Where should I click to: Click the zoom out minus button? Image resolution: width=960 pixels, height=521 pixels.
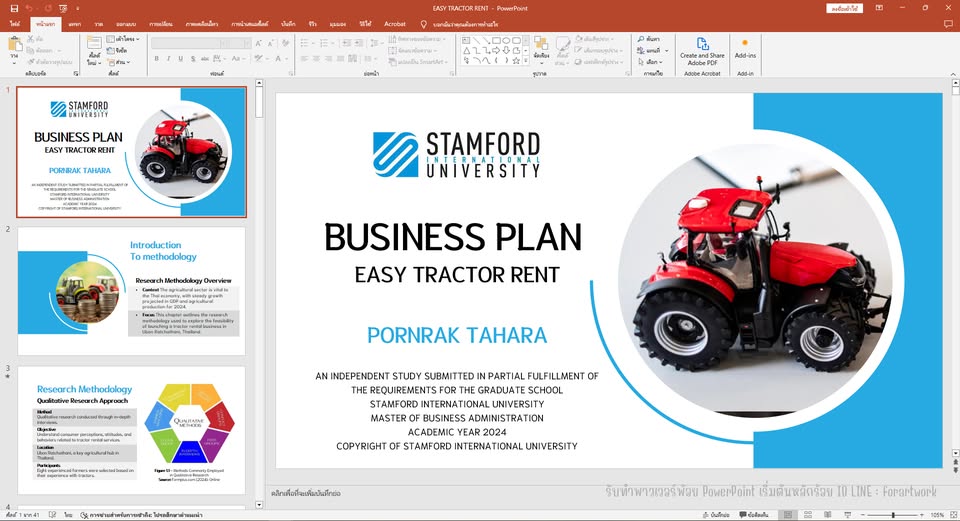[x=864, y=515]
